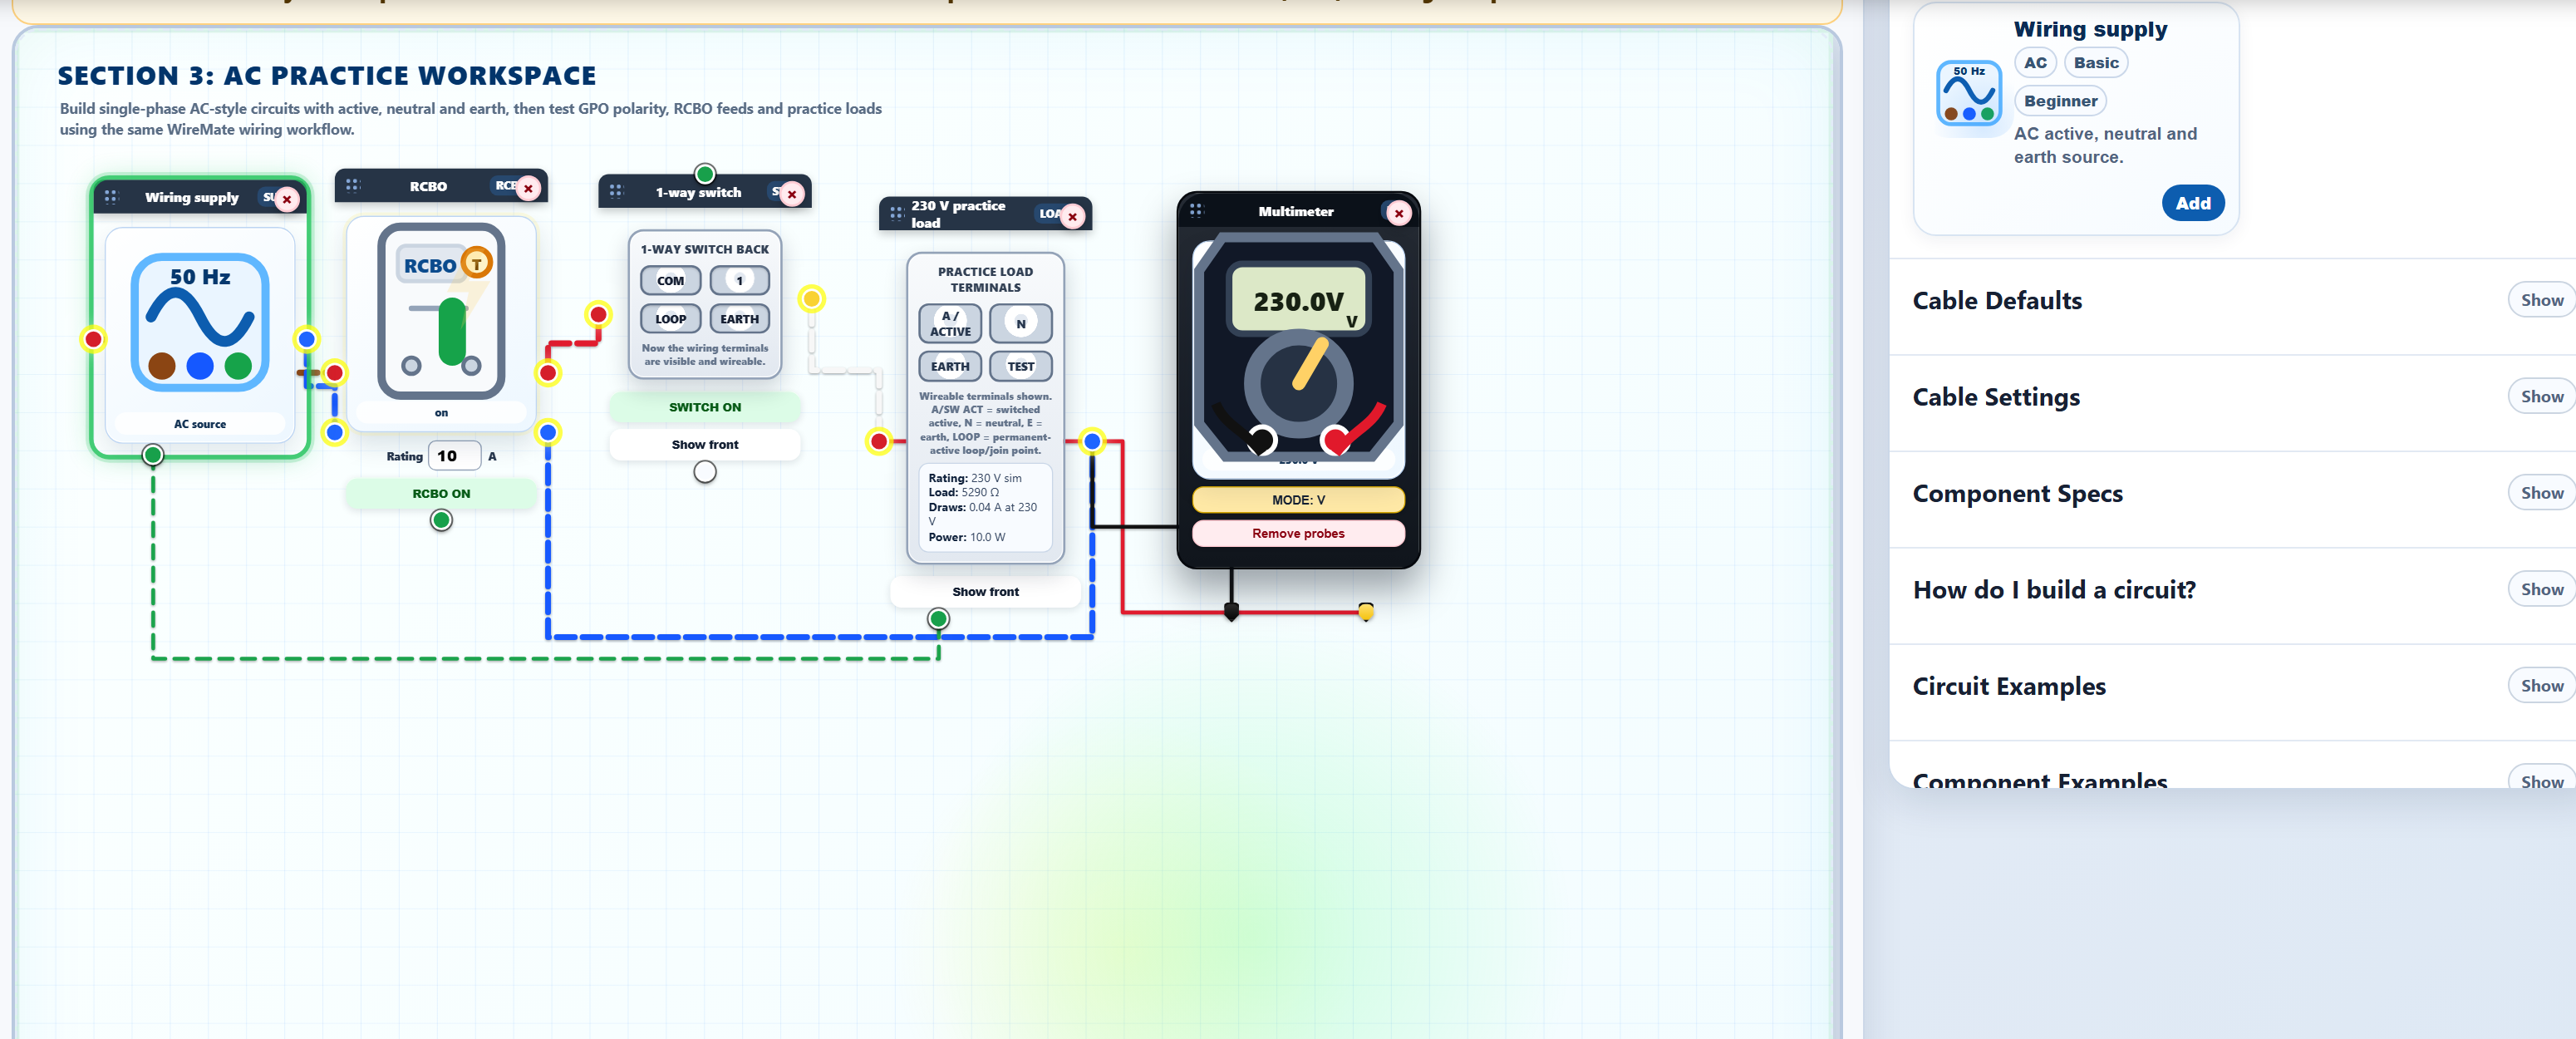The height and width of the screenshot is (1039, 2576).
Task: Remove the 1-way switch component
Action: pos(792,194)
